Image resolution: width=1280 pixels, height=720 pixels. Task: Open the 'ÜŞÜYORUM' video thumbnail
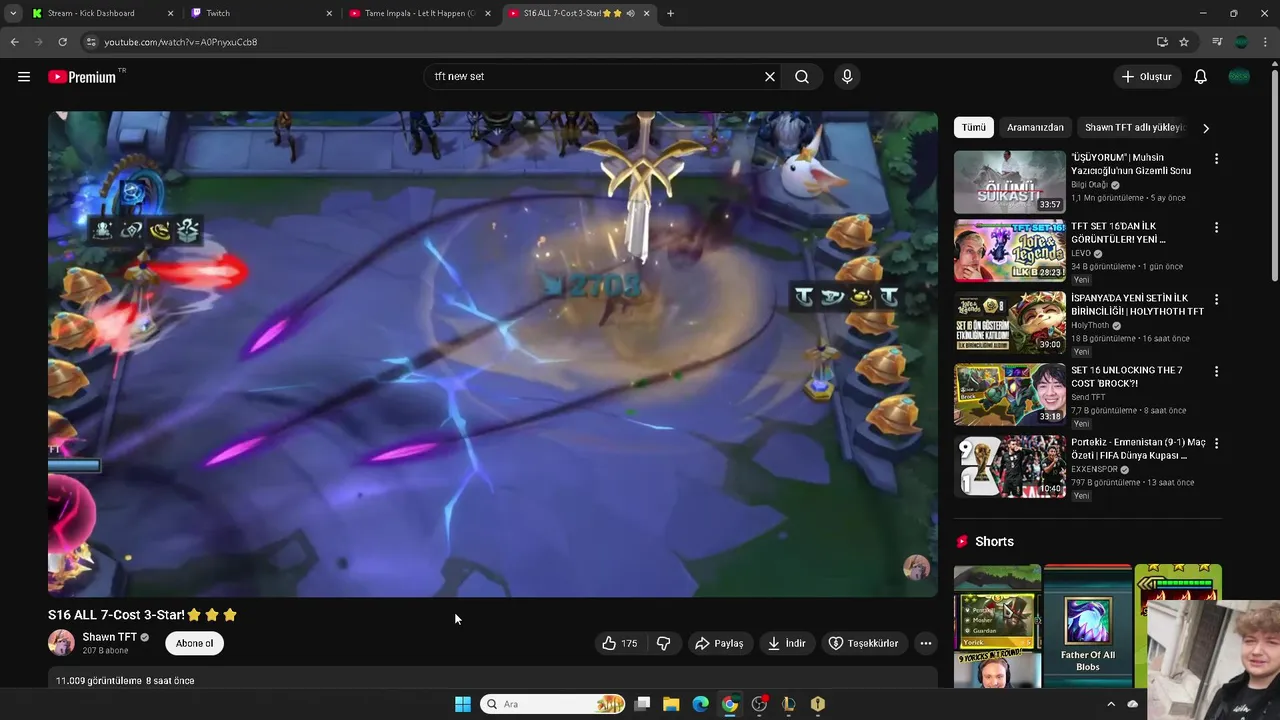click(1009, 181)
